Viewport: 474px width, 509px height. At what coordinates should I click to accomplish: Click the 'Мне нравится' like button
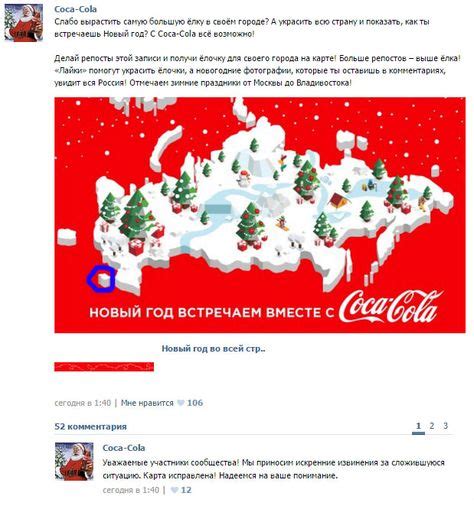(x=147, y=403)
